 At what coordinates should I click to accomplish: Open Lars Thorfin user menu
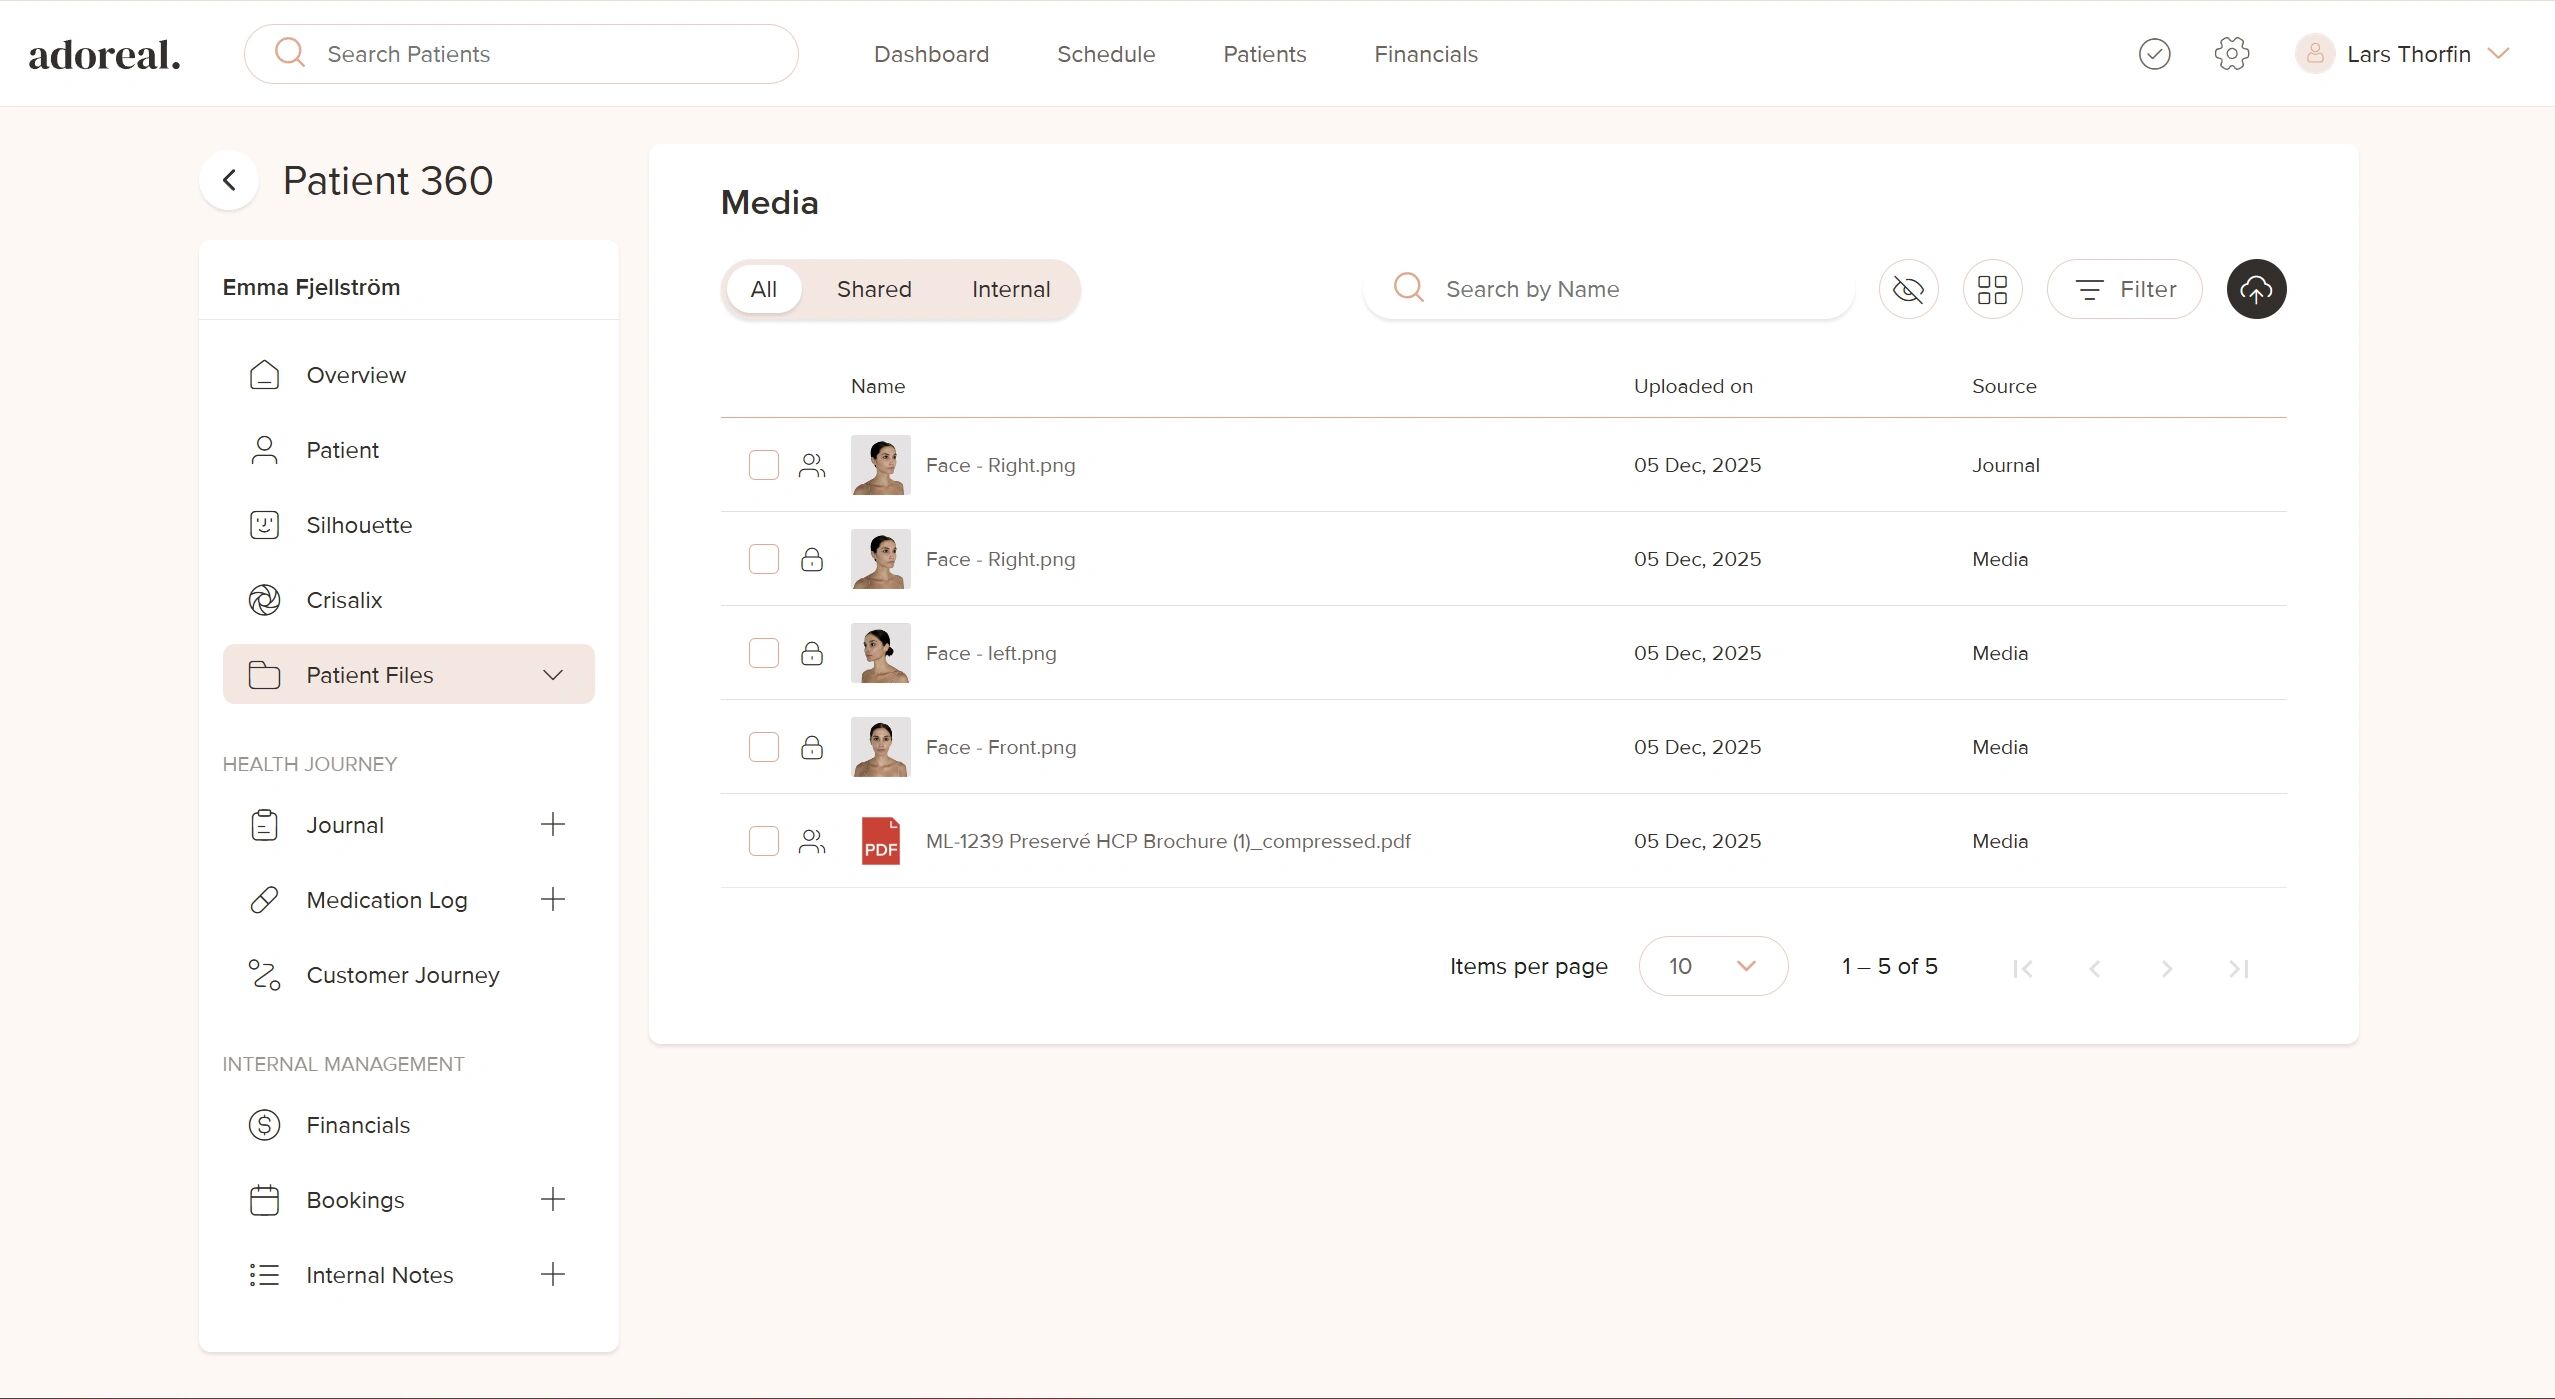2407,54
